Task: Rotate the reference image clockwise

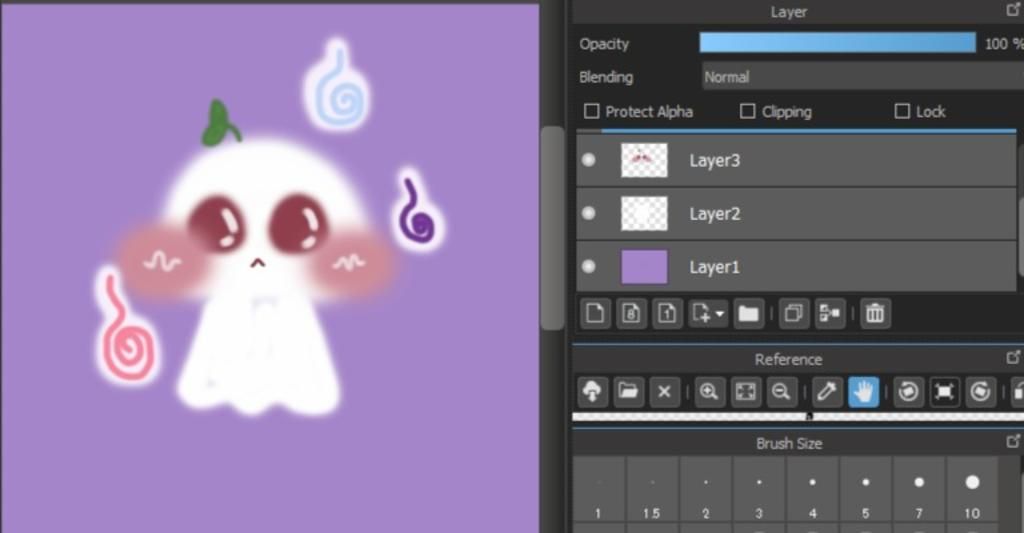Action: pos(980,391)
